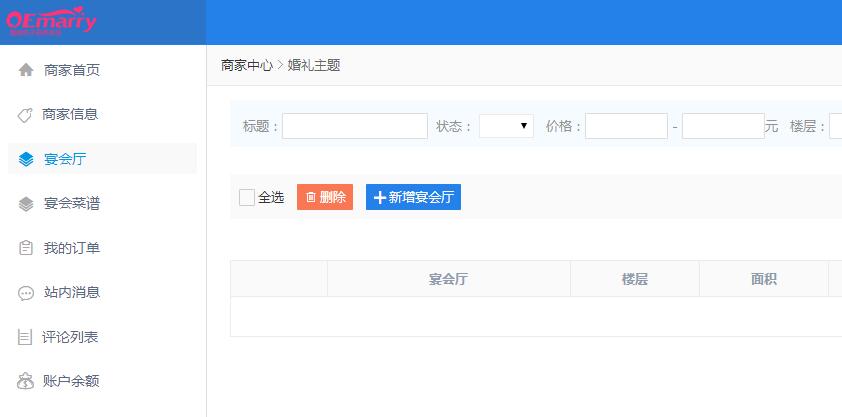Screen dimensions: 842x417
Task: Click the OEmarry logo
Action: [x=51, y=21]
